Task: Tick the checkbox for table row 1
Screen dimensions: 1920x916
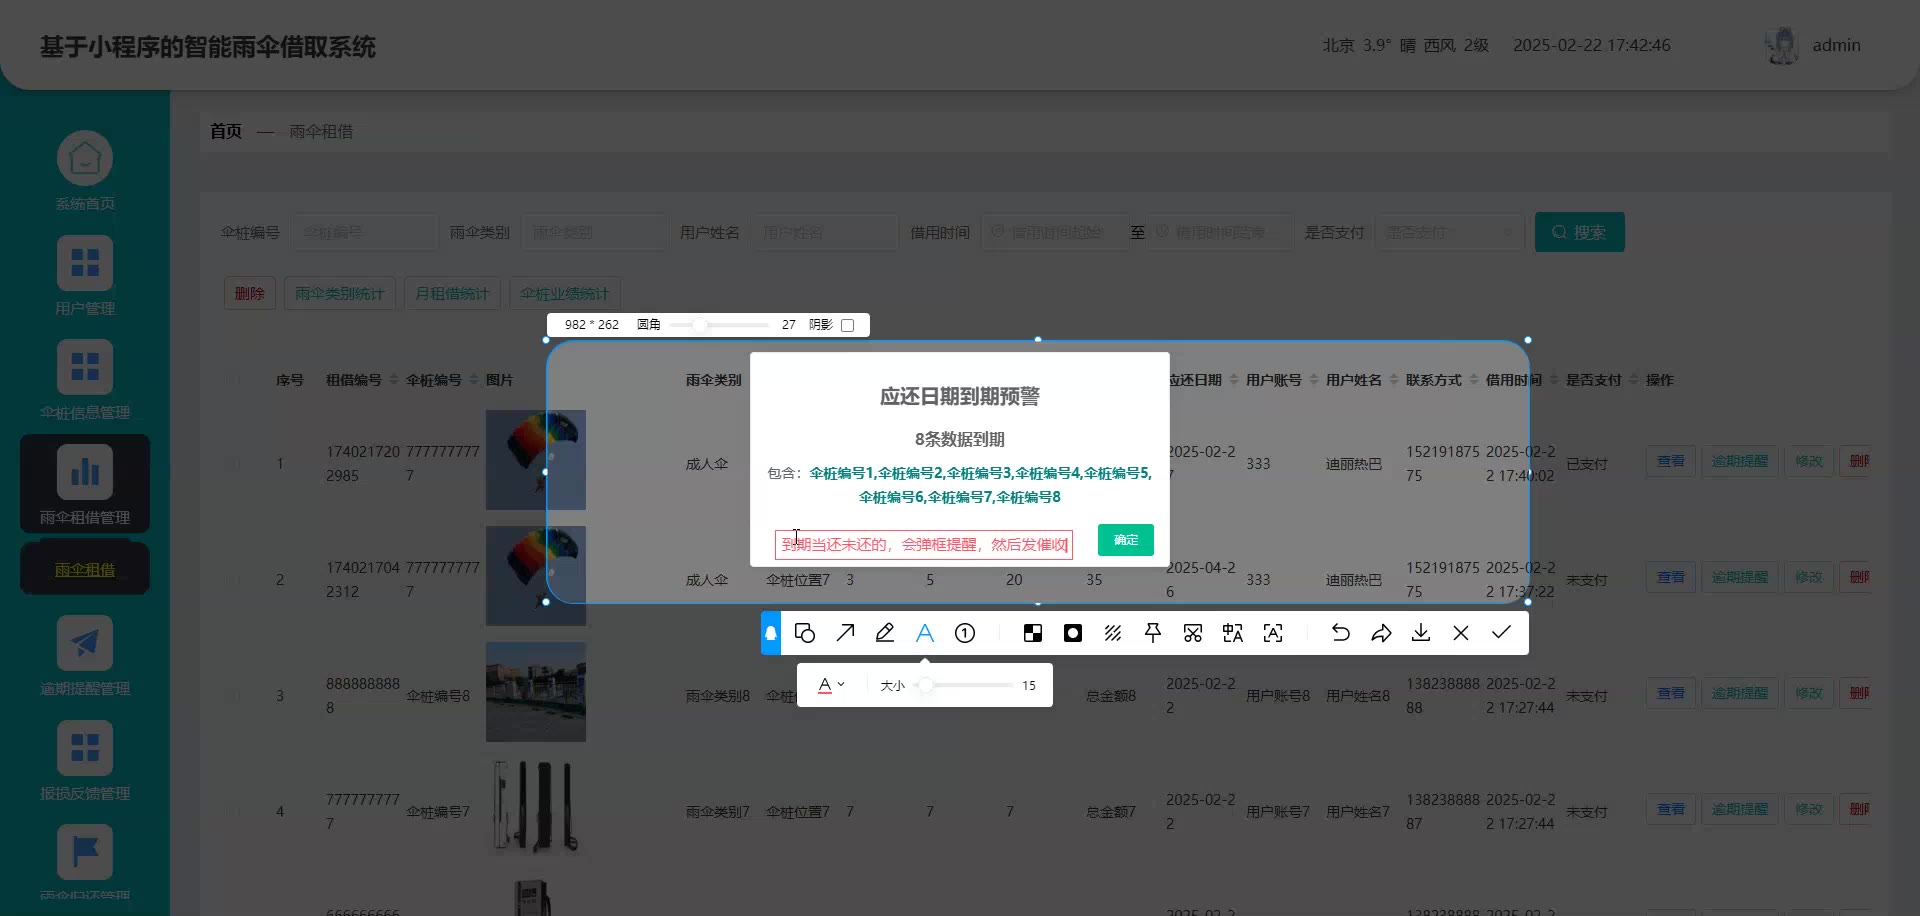Action: (x=235, y=464)
